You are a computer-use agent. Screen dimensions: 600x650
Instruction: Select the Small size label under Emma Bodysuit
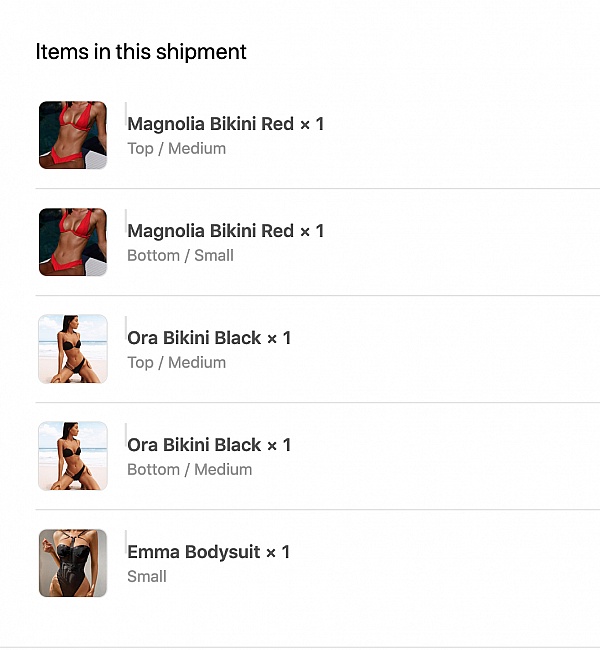tap(147, 576)
